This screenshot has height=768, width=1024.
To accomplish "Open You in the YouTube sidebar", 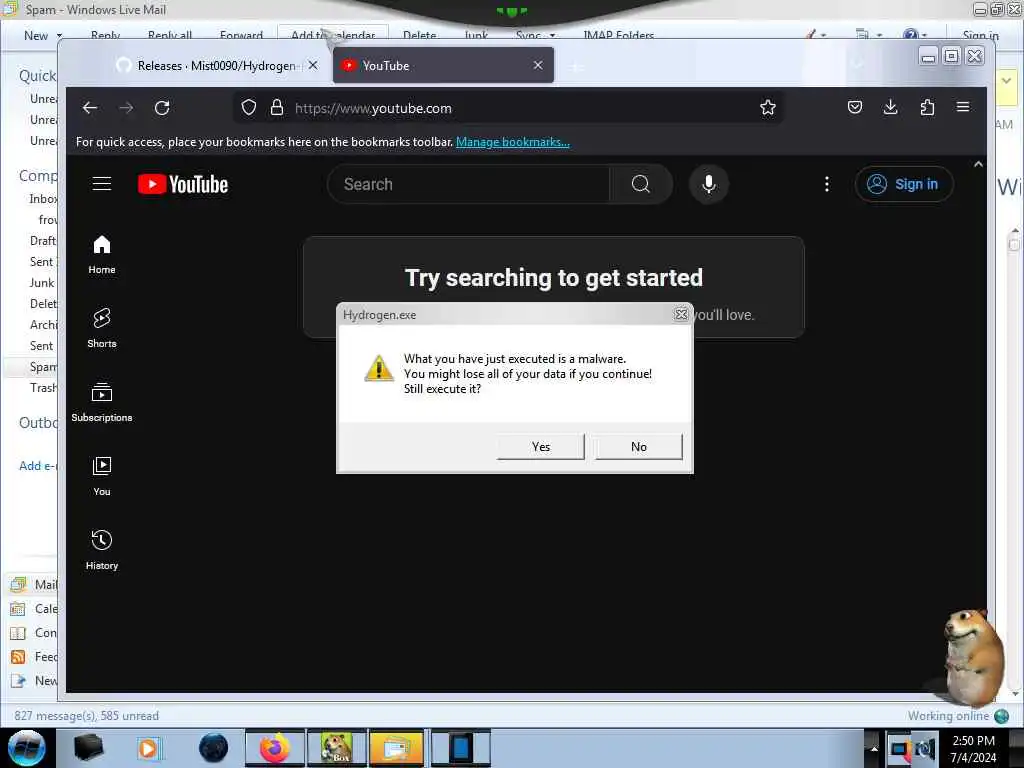I will (x=102, y=476).
